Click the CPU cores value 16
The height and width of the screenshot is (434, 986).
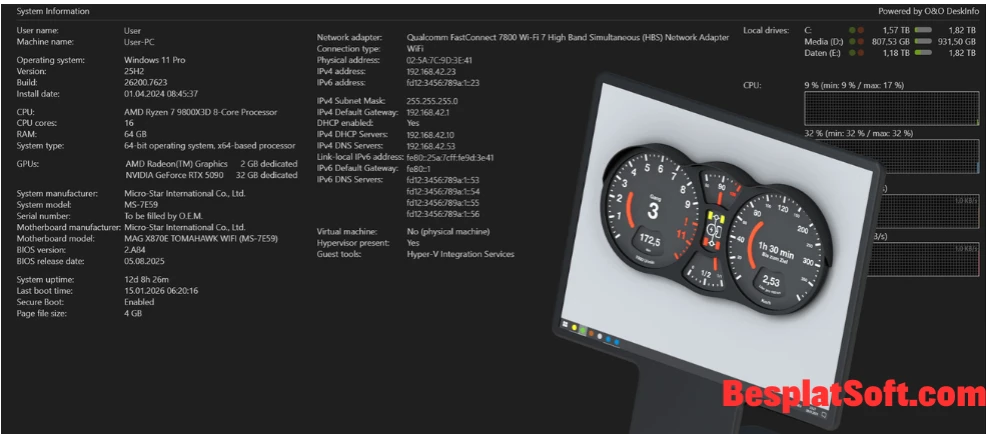(x=128, y=123)
